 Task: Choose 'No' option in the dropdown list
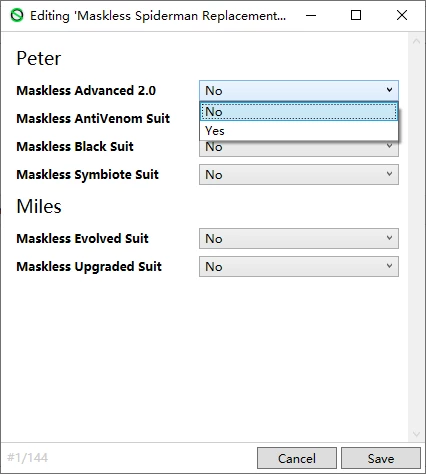[299, 112]
